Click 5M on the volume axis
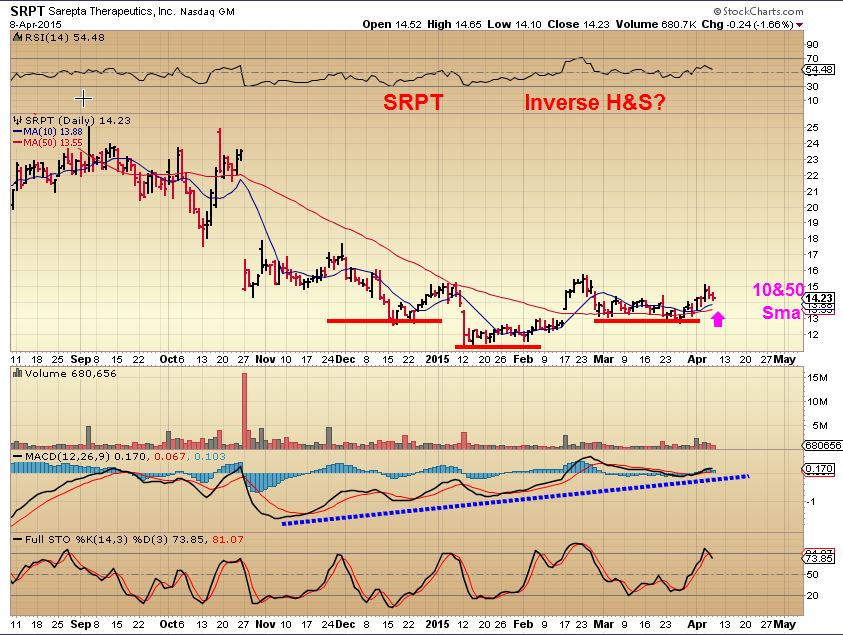The height and width of the screenshot is (635, 843). (x=820, y=425)
